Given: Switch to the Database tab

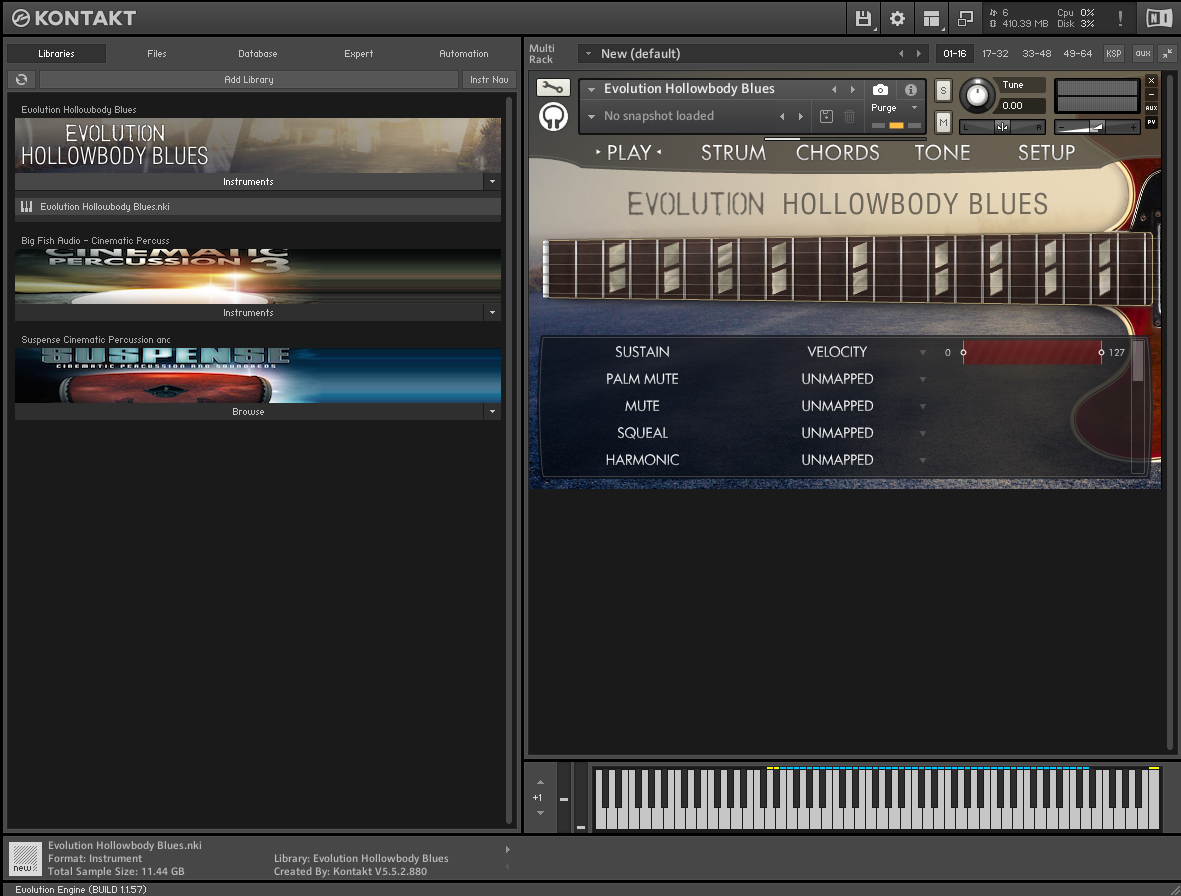Looking at the screenshot, I should [258, 53].
